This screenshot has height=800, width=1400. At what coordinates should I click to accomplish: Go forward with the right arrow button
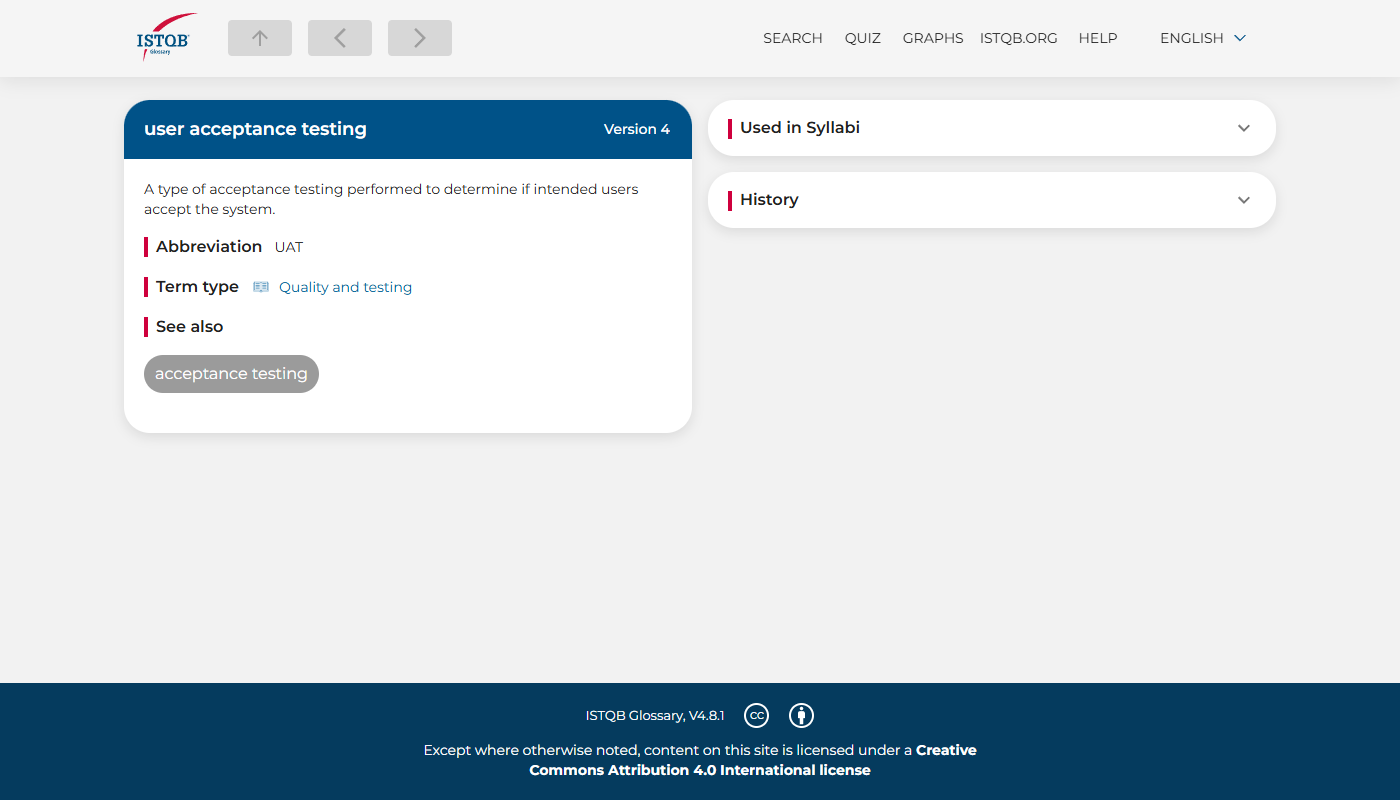[x=420, y=38]
